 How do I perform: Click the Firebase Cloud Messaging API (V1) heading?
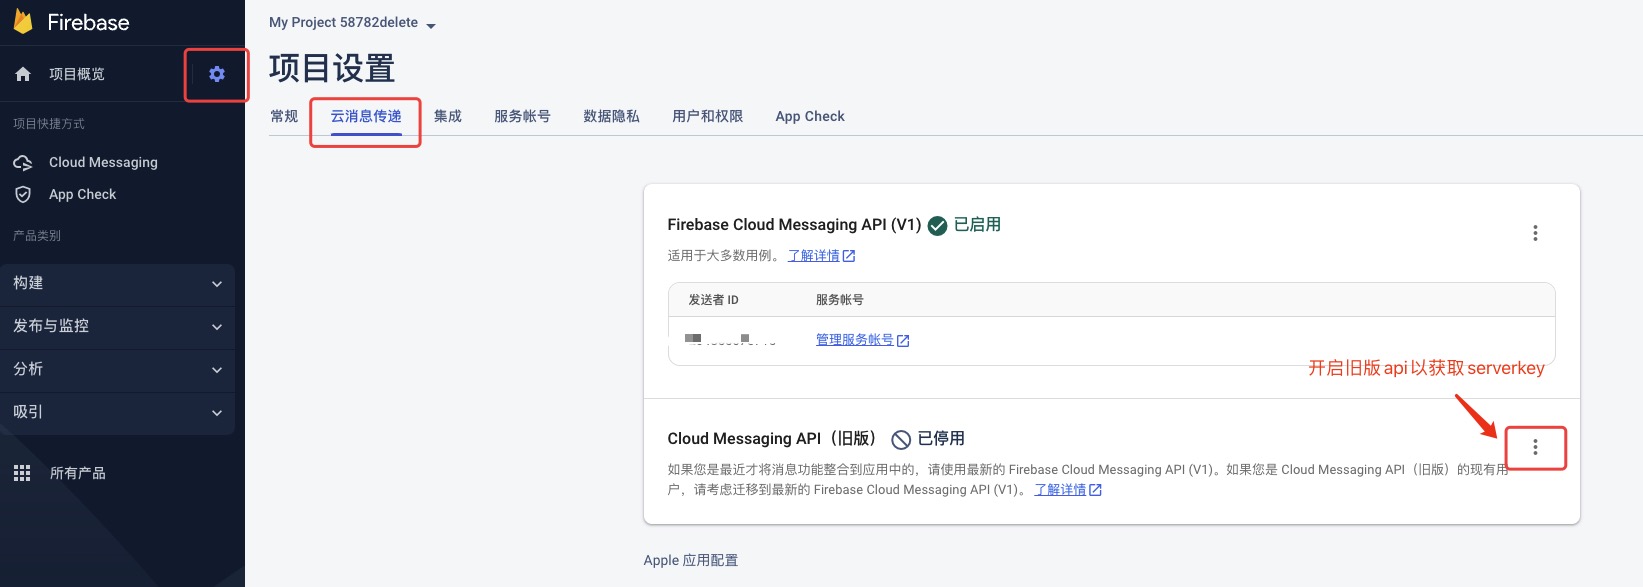[x=794, y=225]
